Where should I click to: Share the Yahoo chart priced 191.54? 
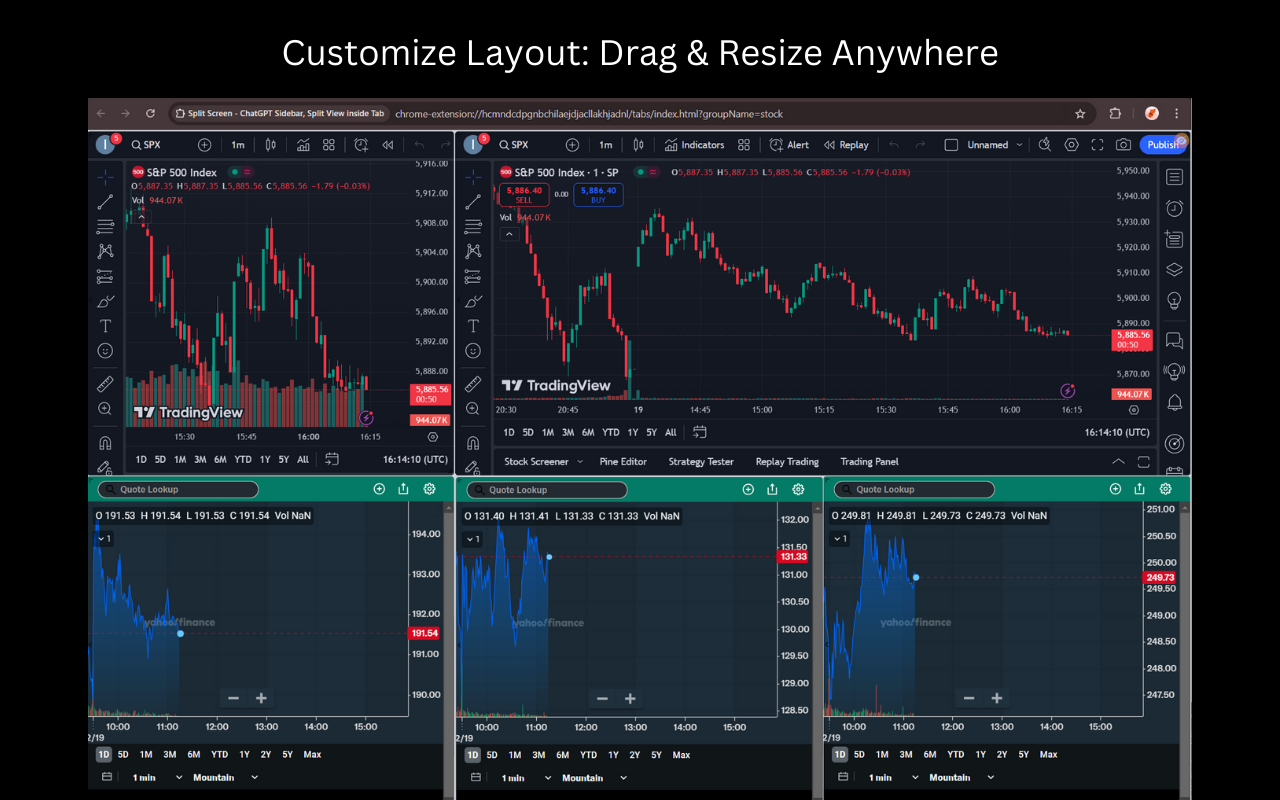403,489
